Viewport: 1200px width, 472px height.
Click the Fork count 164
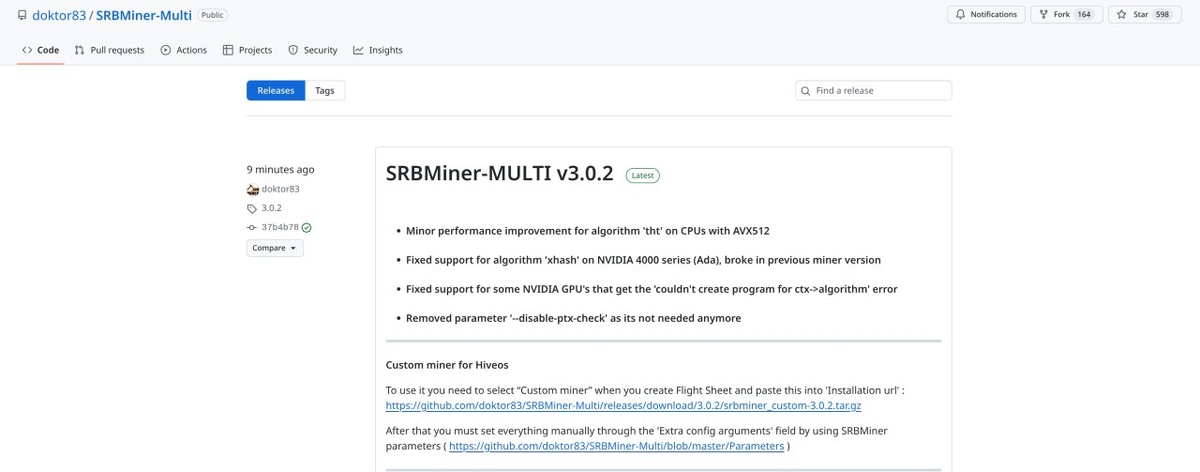[1083, 15]
